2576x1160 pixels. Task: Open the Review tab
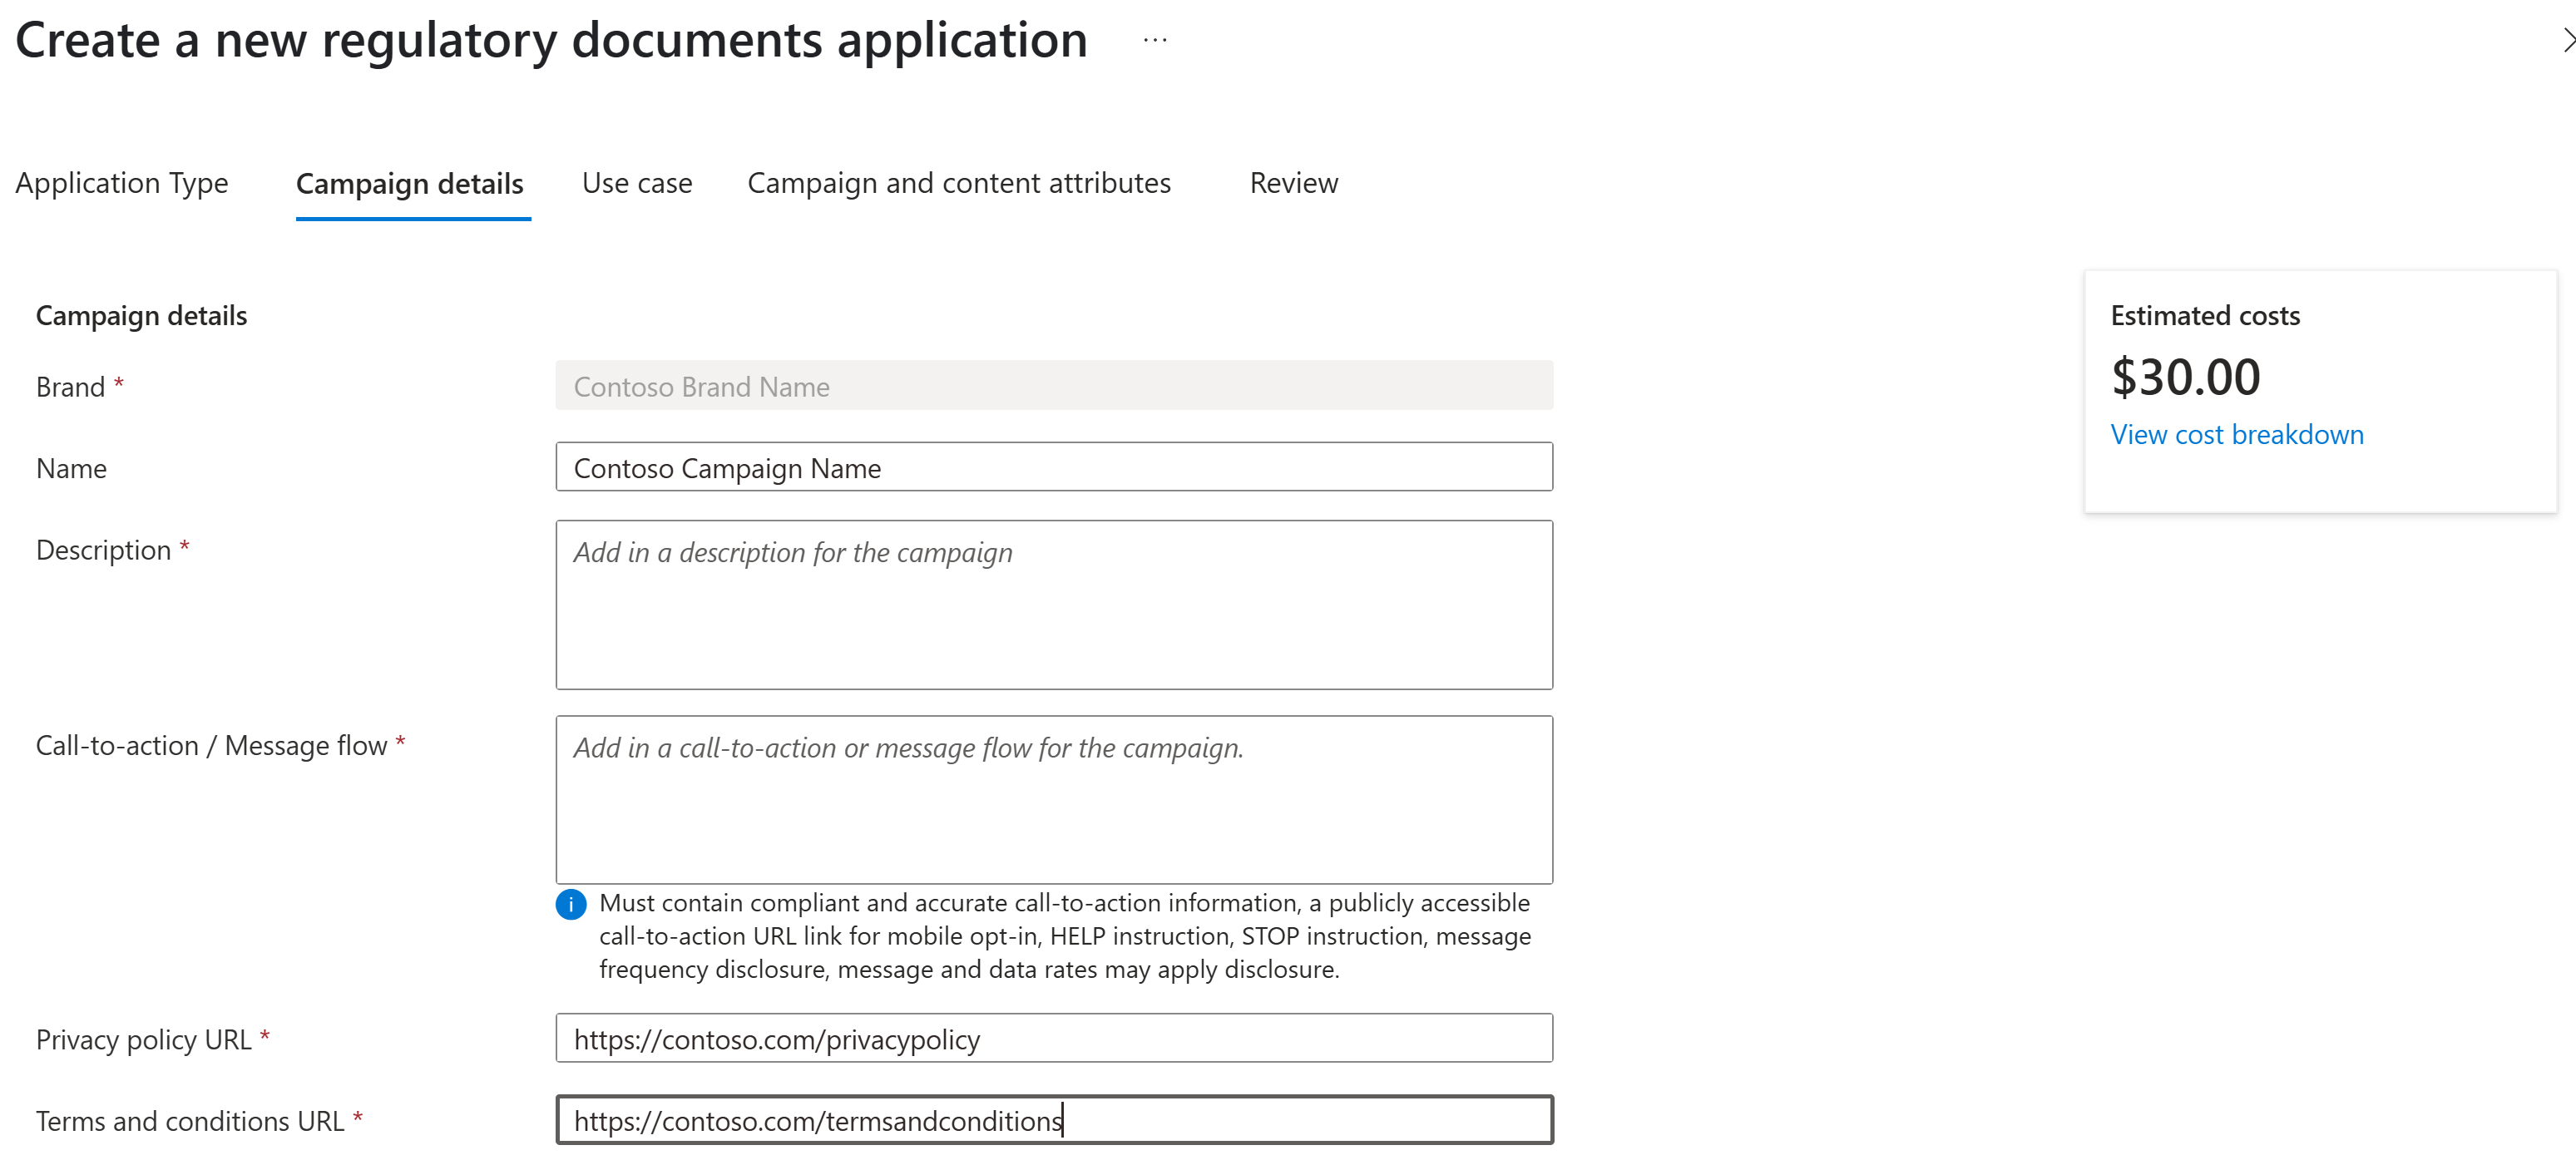tap(1293, 183)
